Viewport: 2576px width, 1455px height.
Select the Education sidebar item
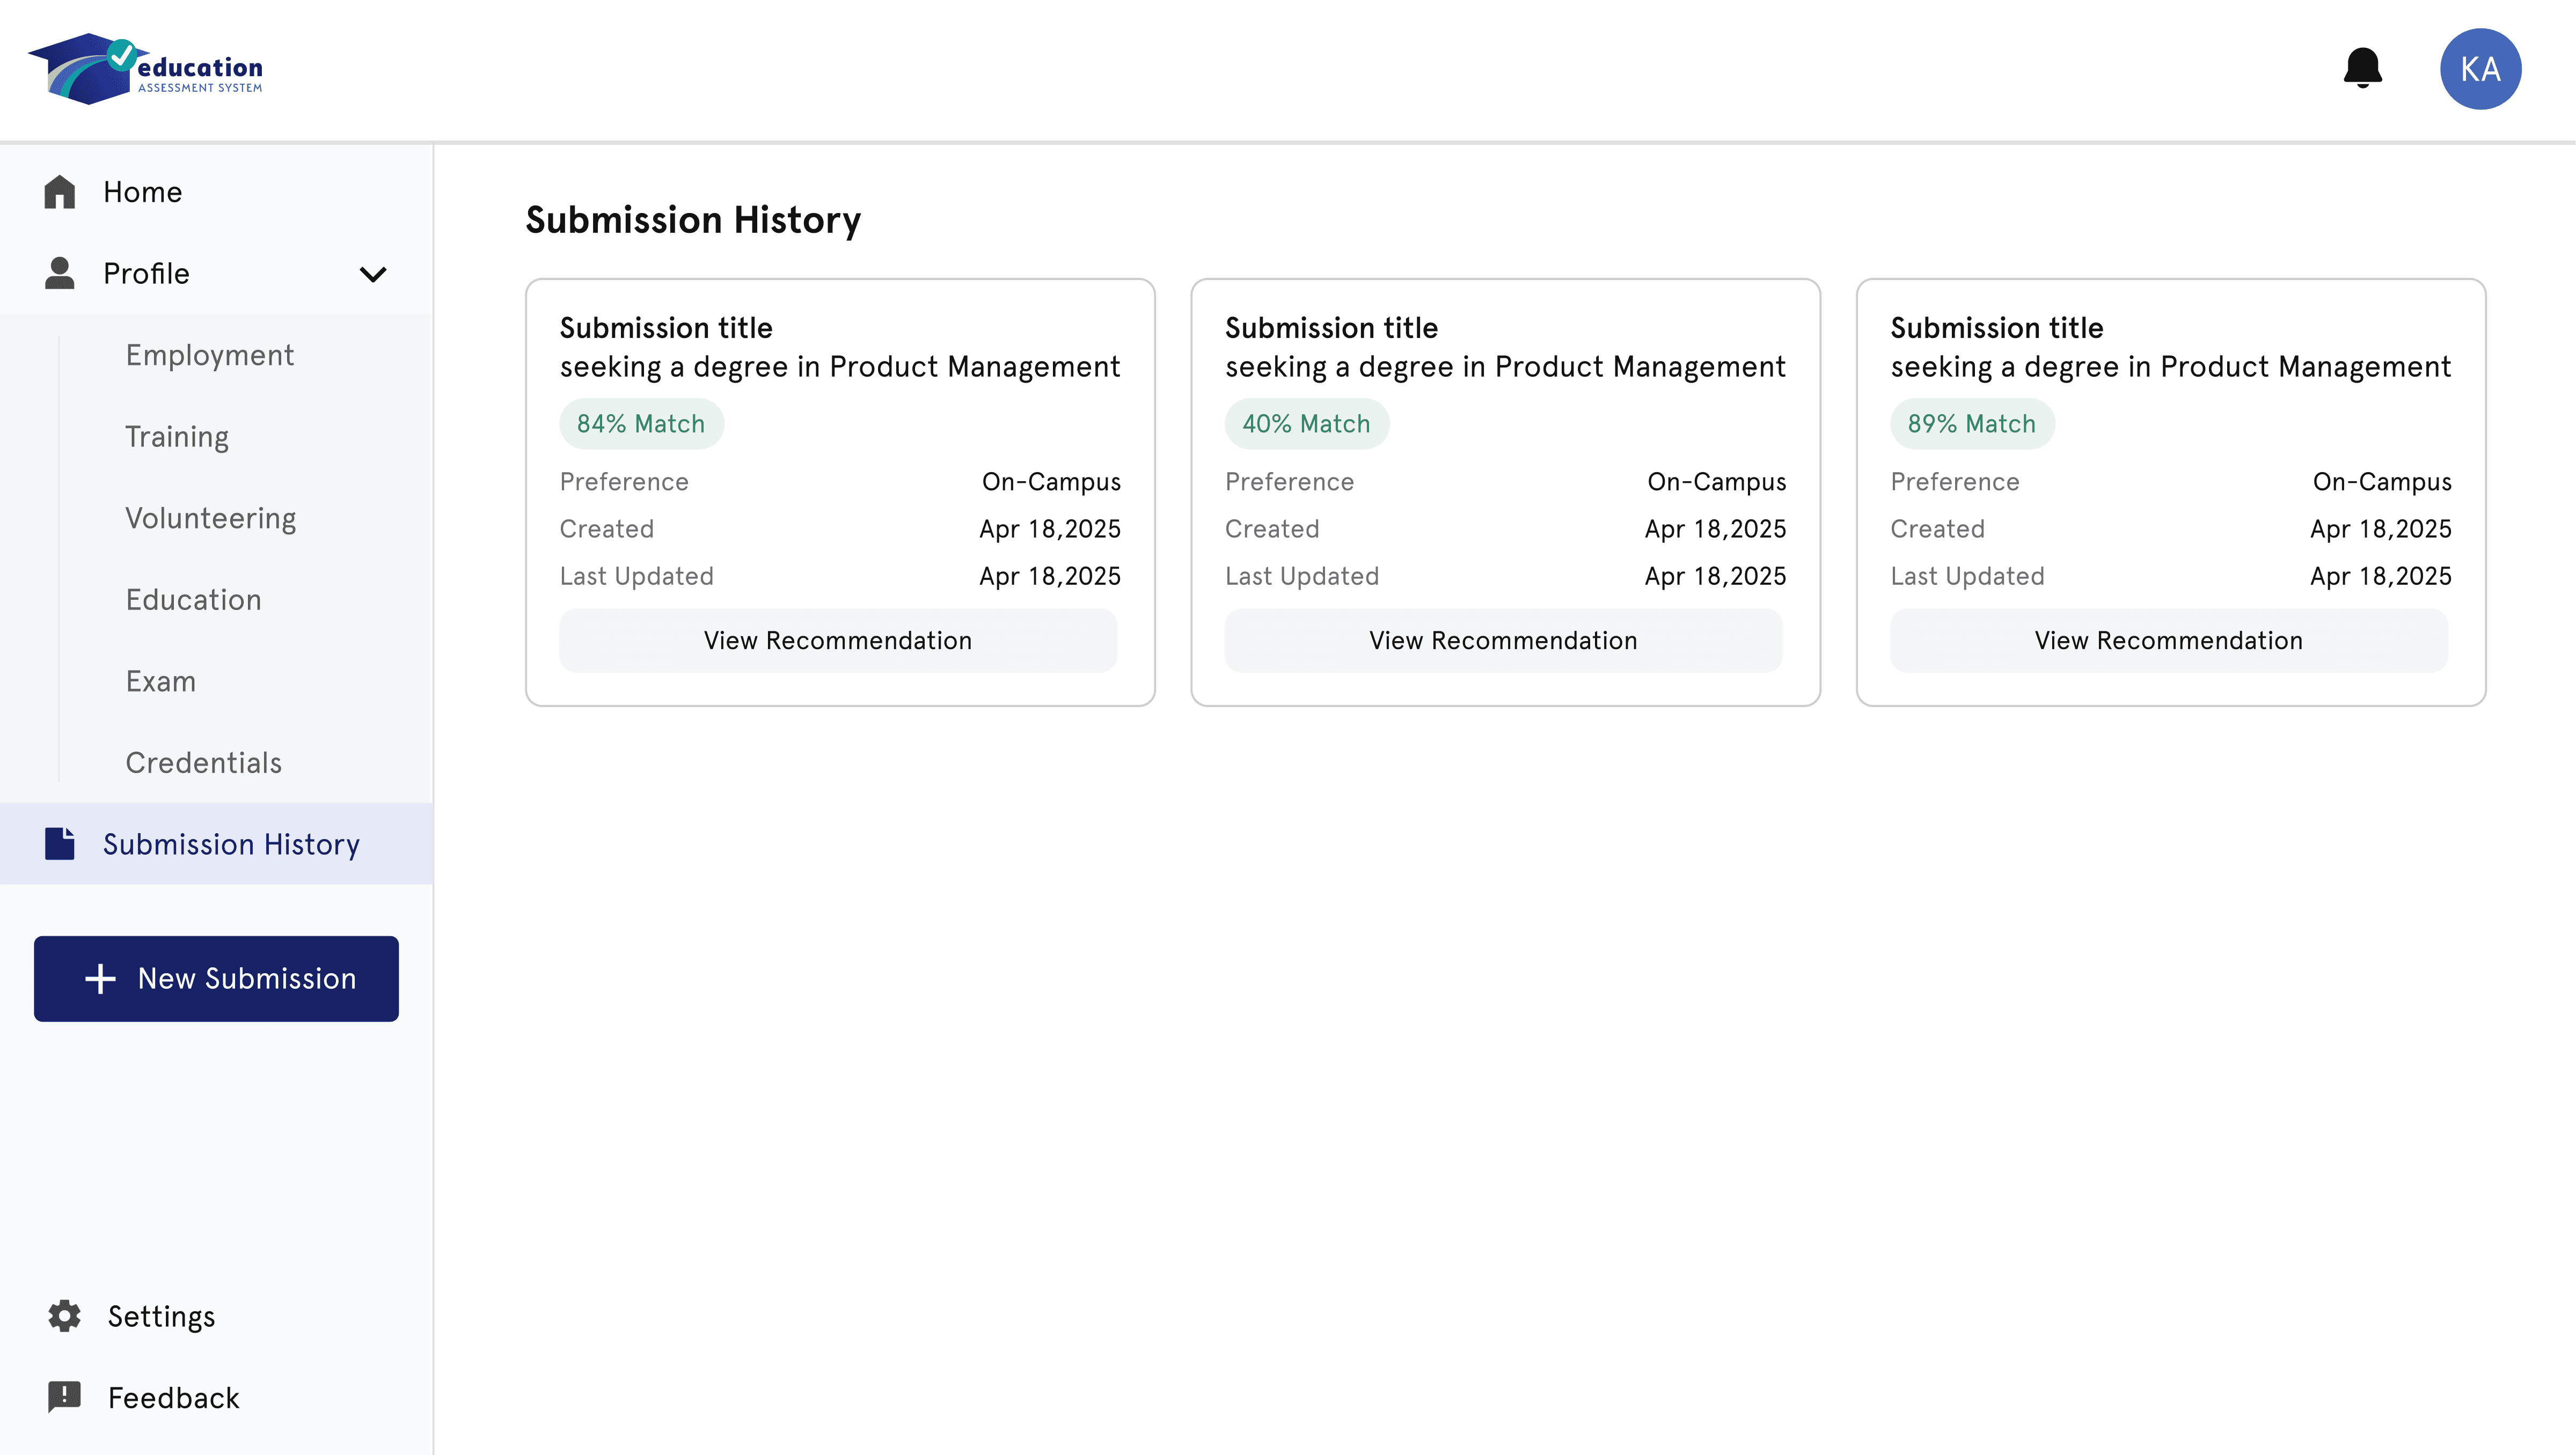[193, 600]
